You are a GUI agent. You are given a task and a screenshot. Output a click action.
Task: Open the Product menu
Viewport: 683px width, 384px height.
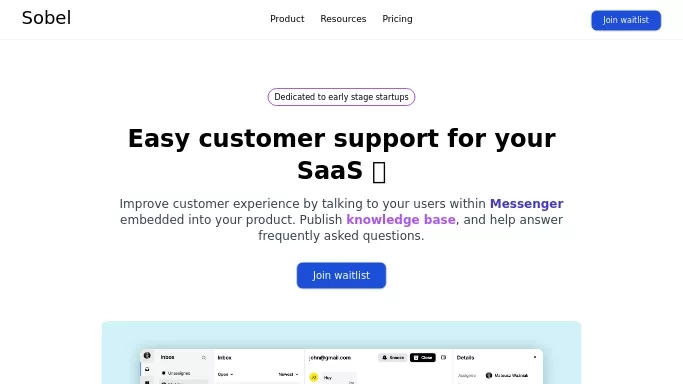click(287, 19)
